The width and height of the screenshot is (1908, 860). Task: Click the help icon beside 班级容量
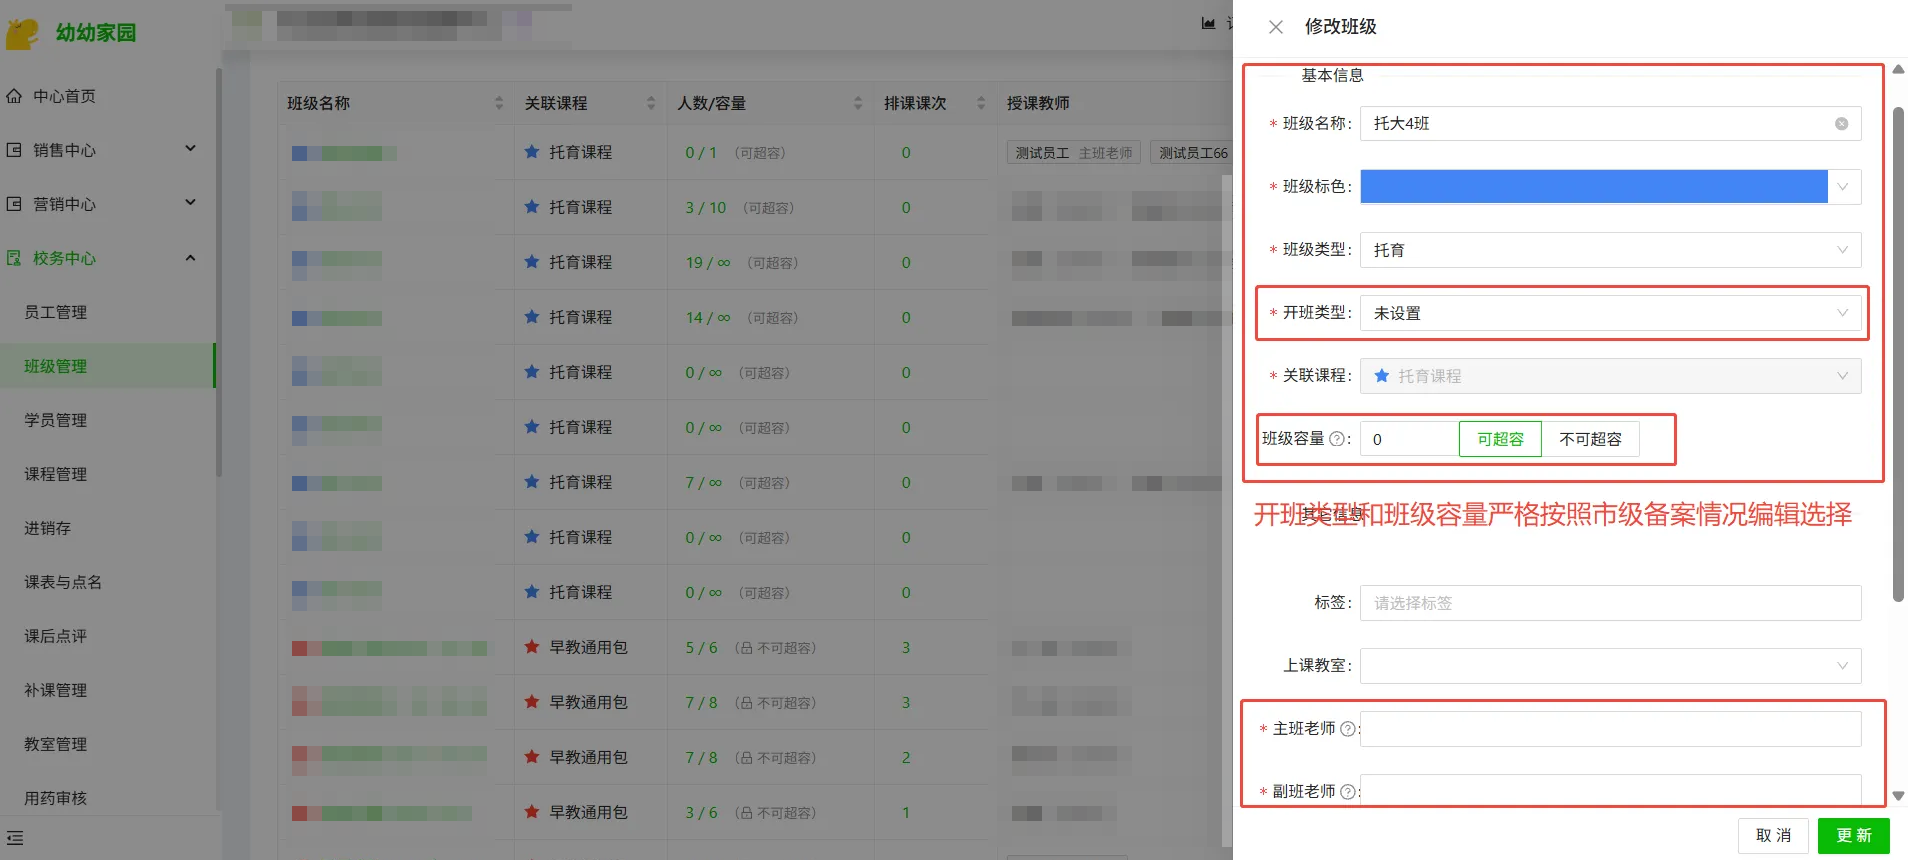pos(1336,439)
